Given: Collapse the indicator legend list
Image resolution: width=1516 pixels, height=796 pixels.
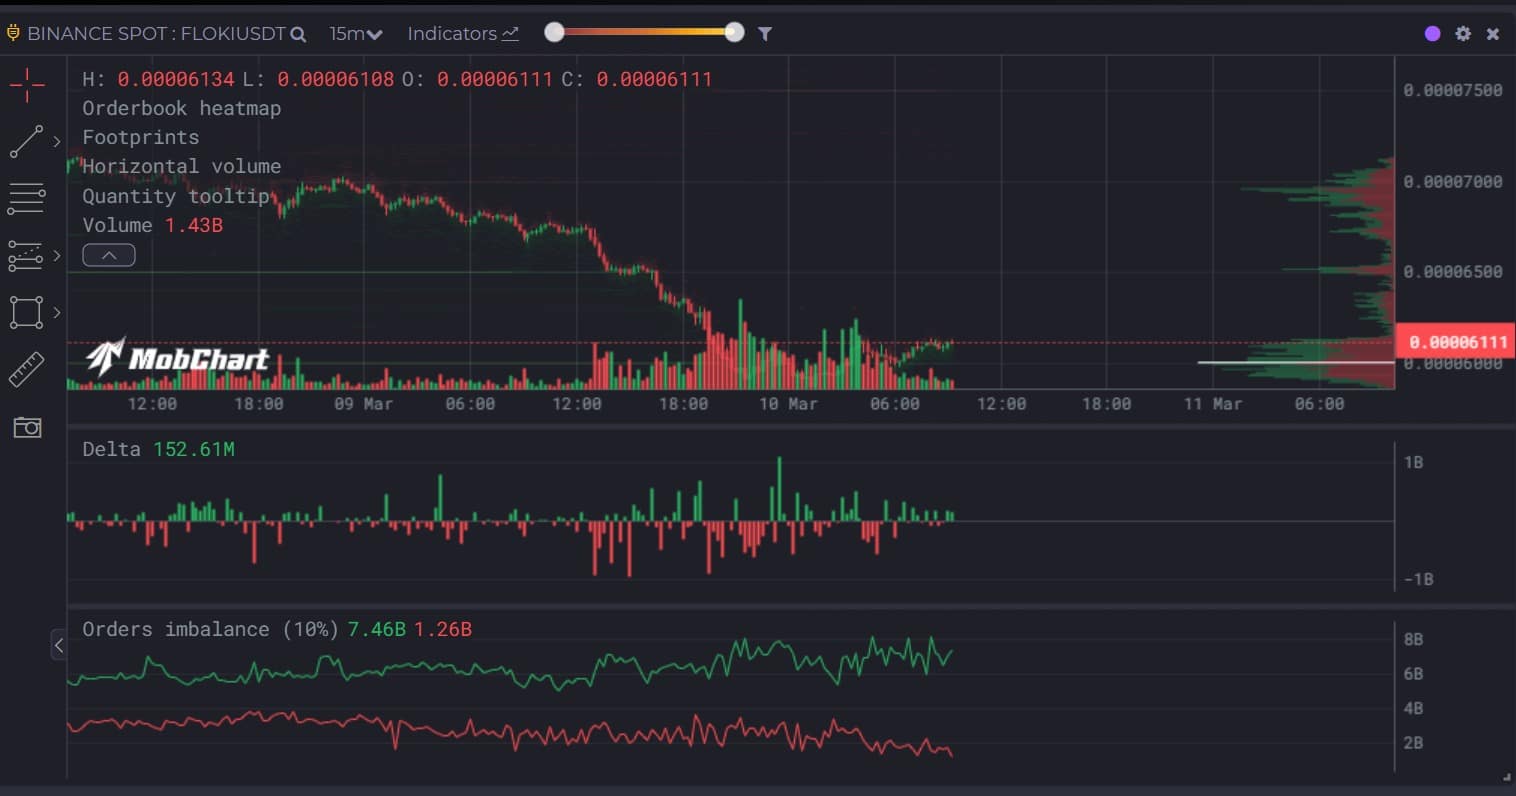Looking at the screenshot, I should pos(109,255).
